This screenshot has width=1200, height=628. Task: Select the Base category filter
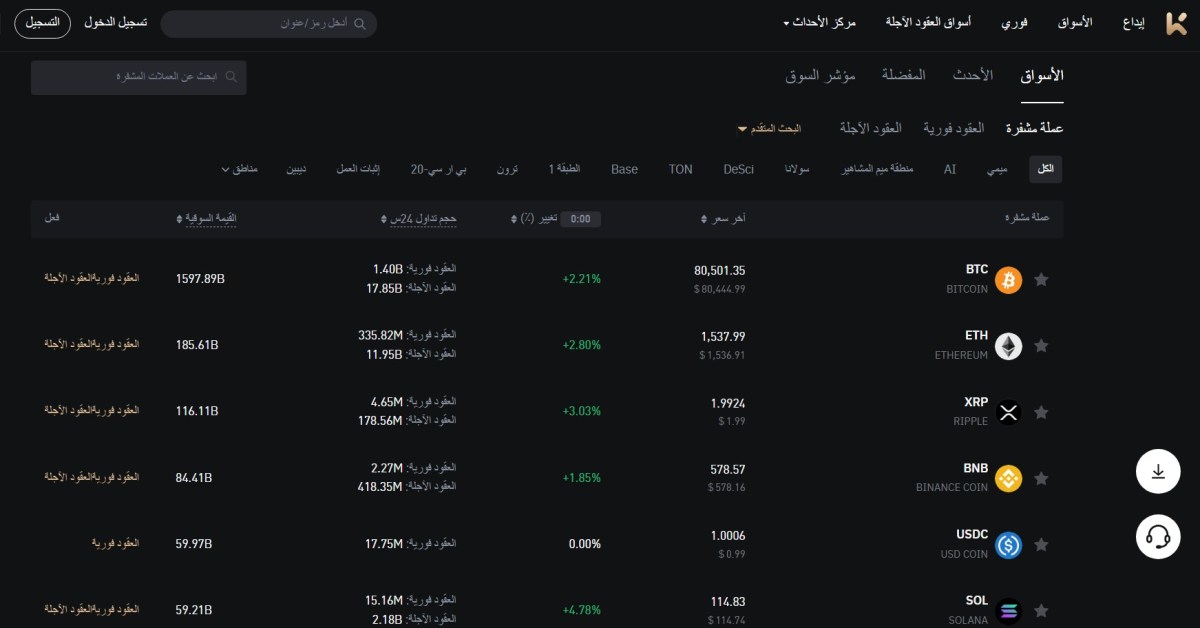(624, 169)
